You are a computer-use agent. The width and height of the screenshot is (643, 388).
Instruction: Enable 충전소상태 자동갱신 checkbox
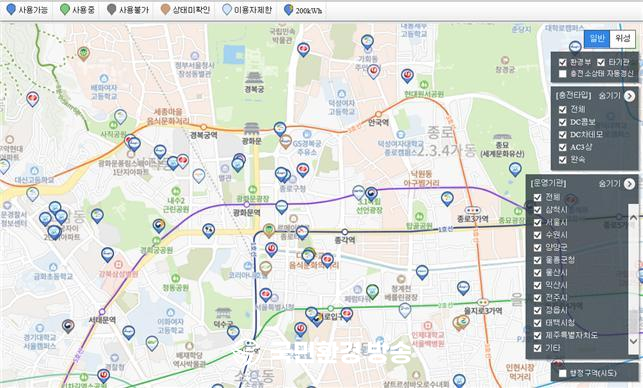pyautogui.click(x=563, y=74)
